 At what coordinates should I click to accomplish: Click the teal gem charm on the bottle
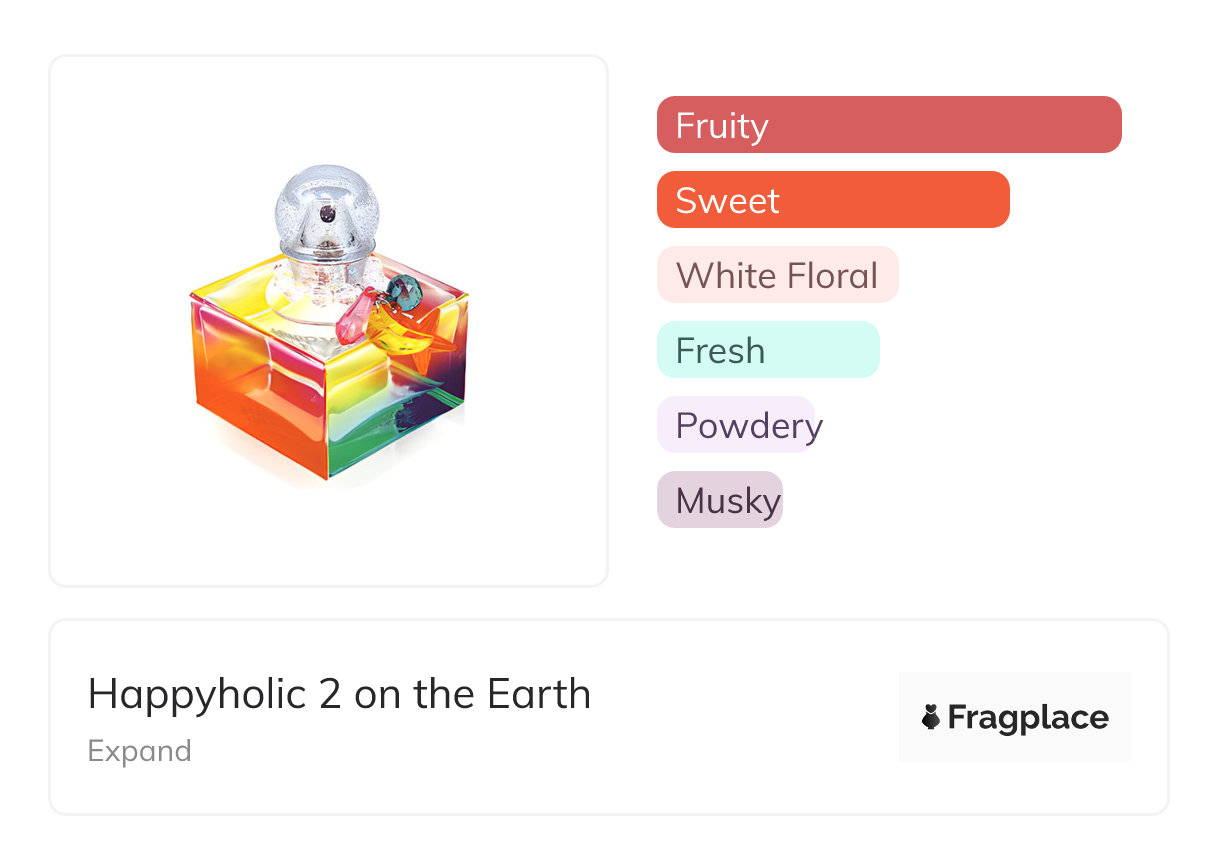click(x=405, y=291)
